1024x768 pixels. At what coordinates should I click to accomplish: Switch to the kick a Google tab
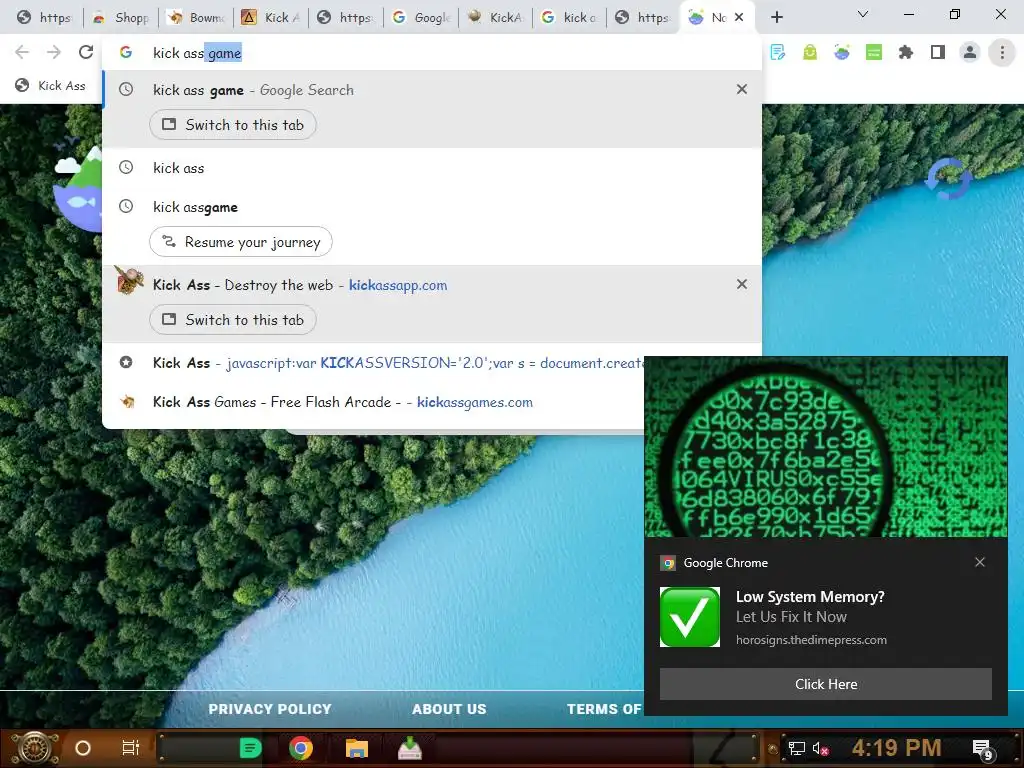pyautogui.click(x=570, y=18)
